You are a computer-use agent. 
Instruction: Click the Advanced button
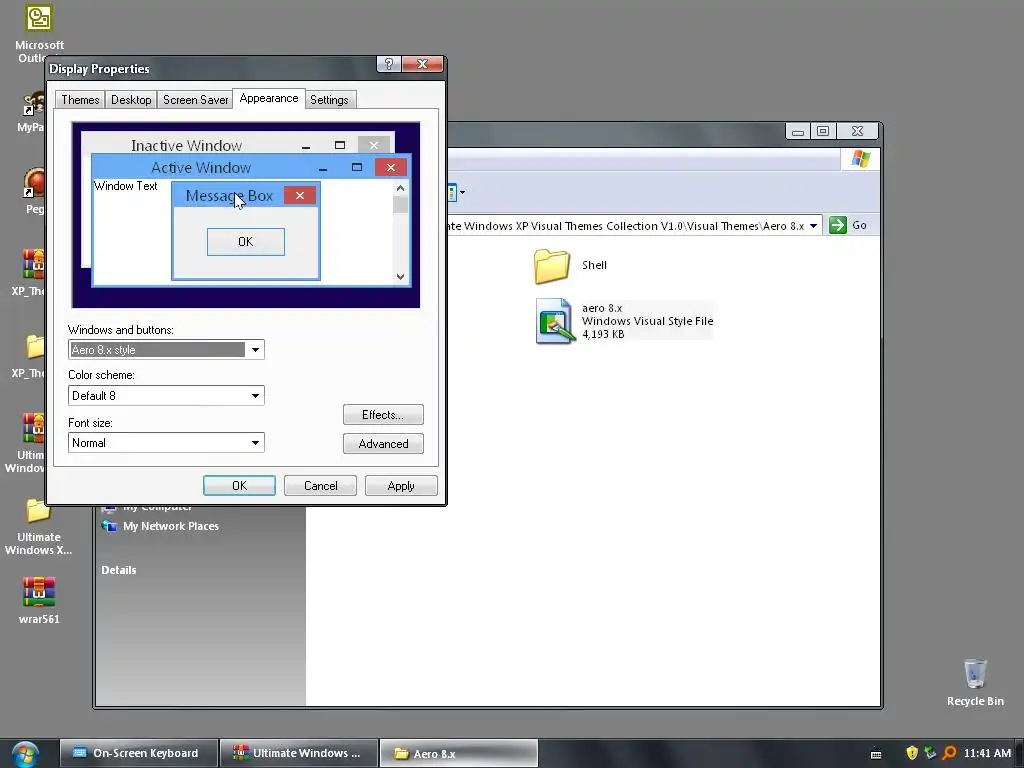tap(383, 444)
